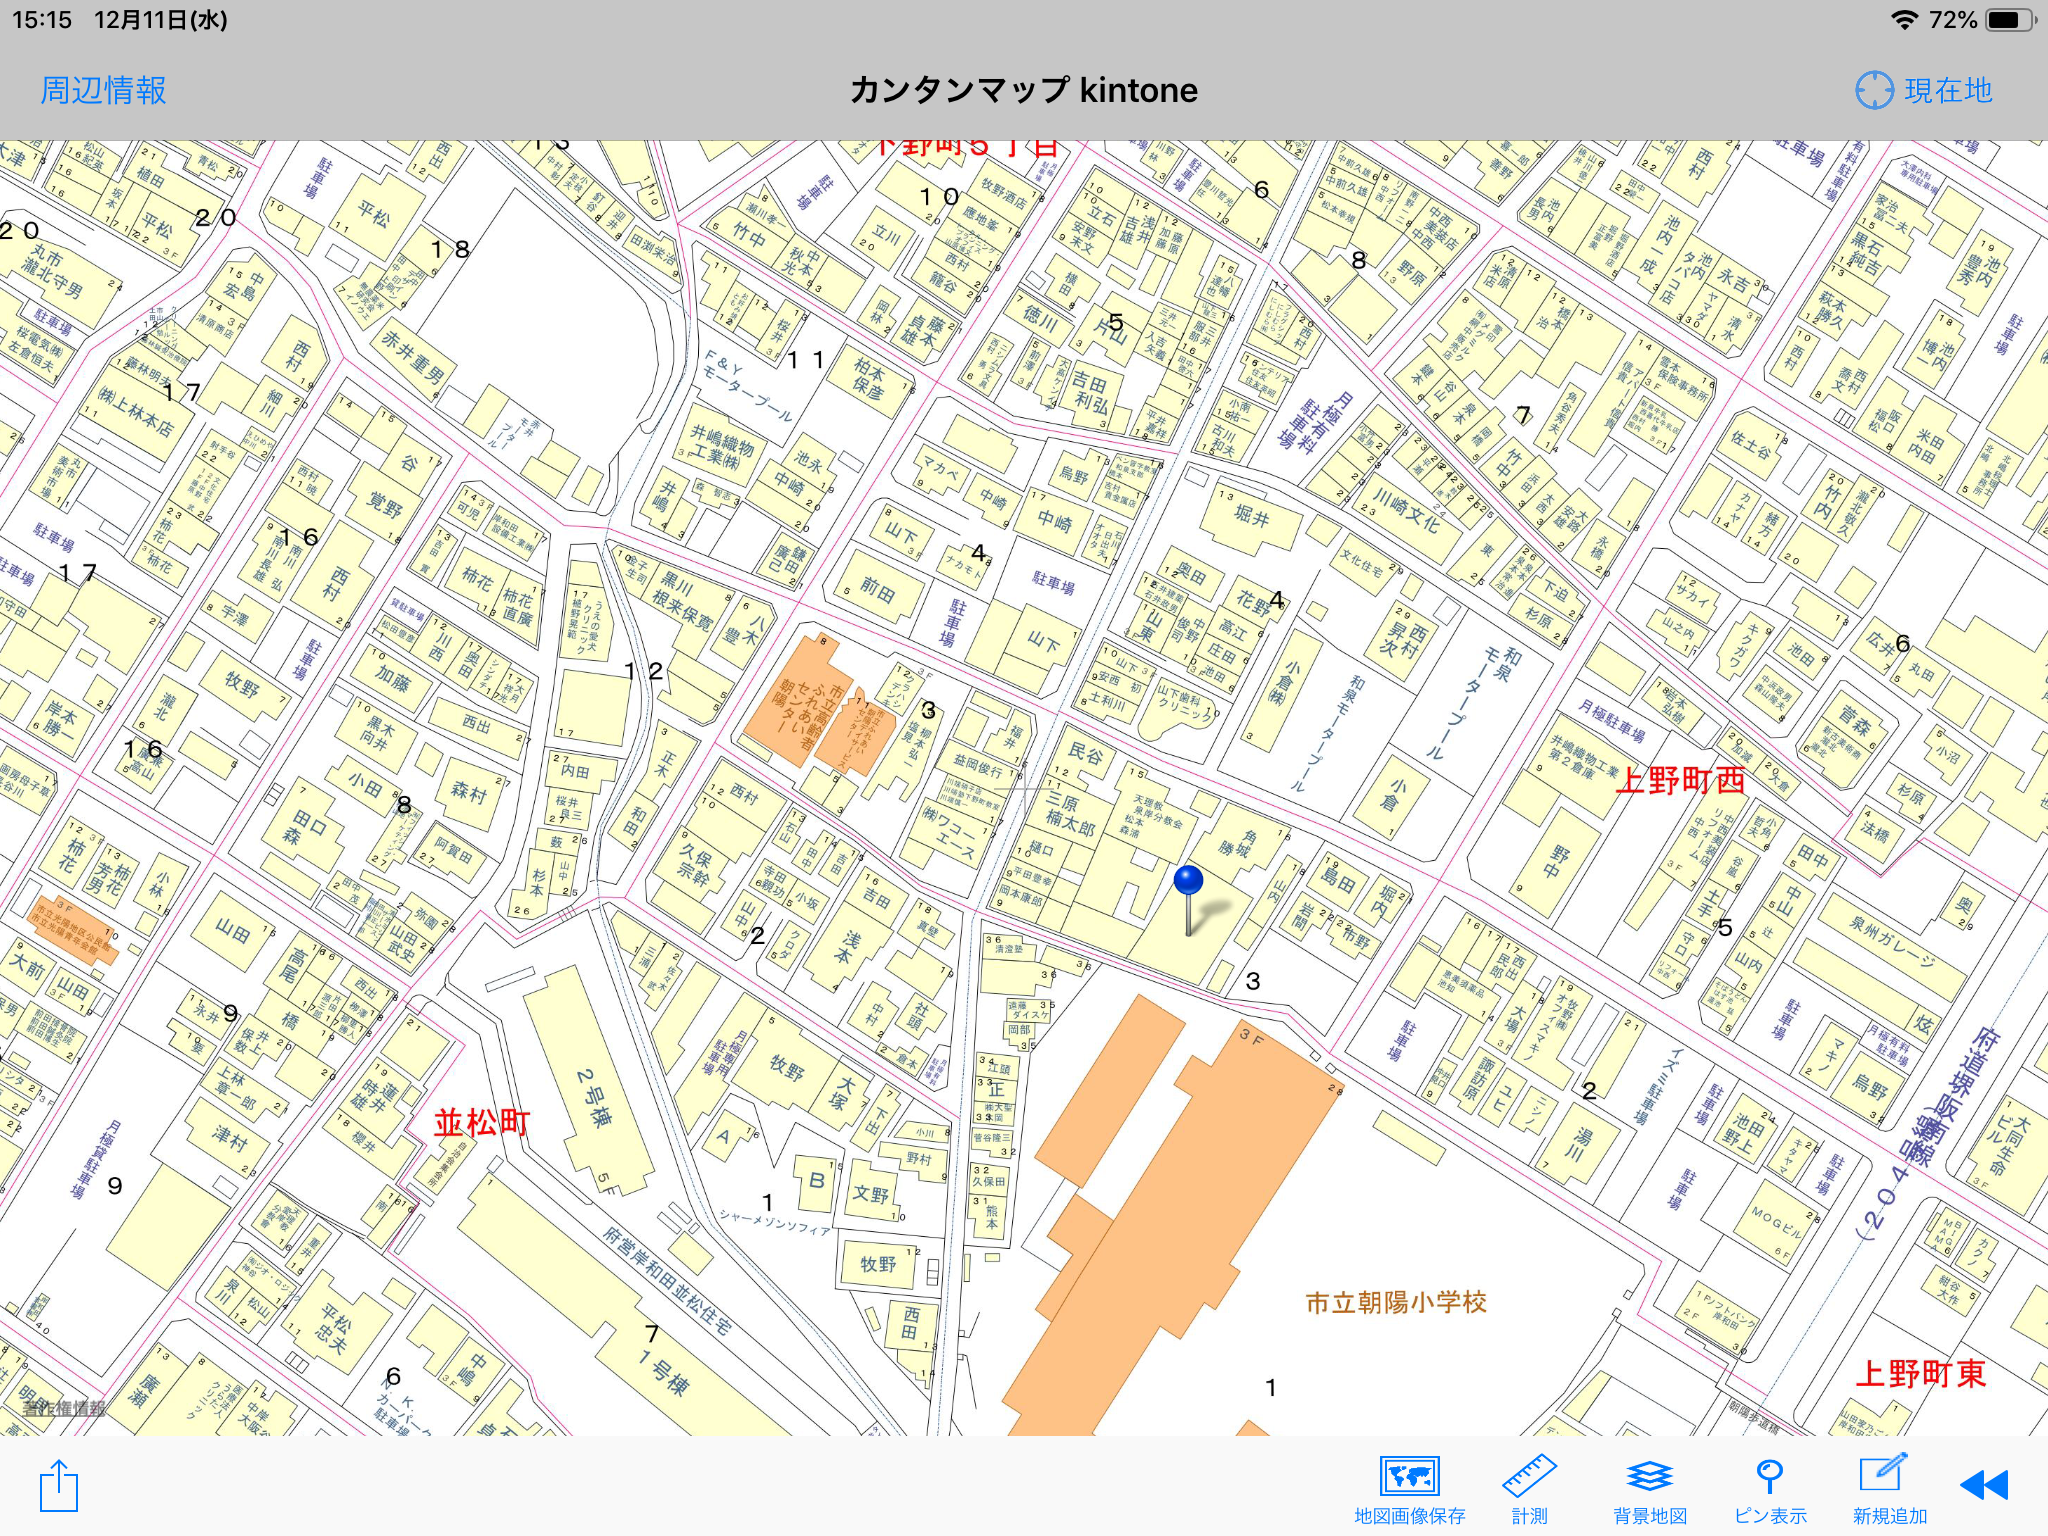2048x1536 pixels.
Task: Tap the 池田野上 building label
Action: 1741,1129
